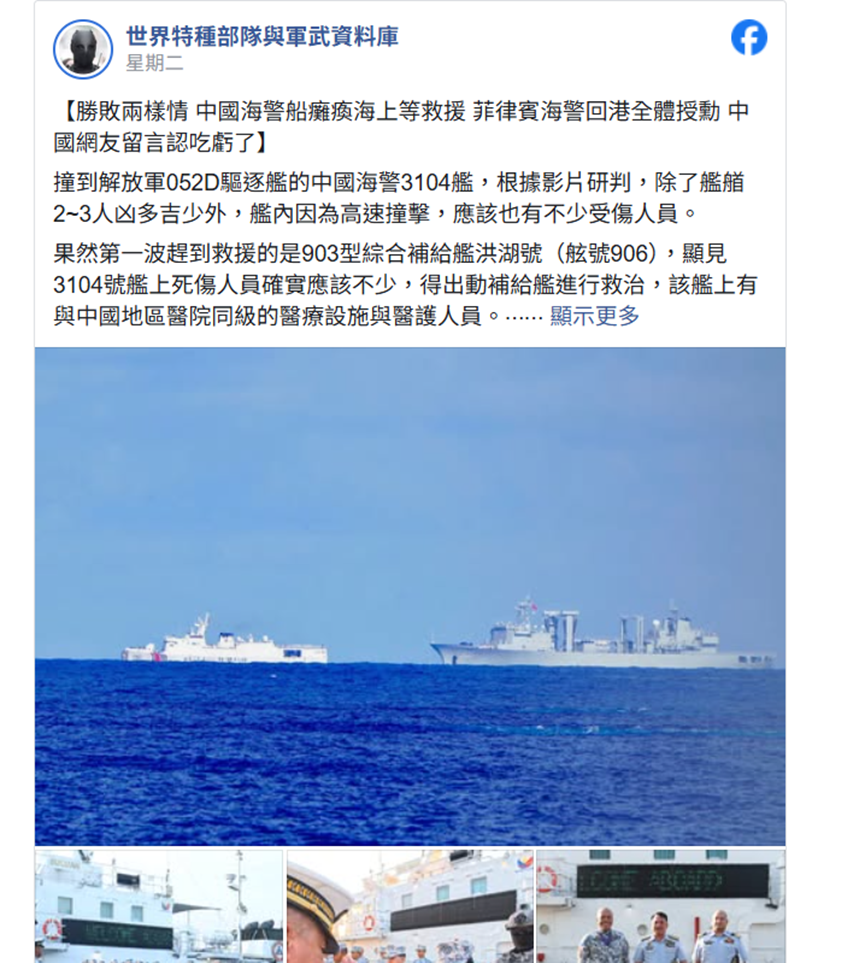Click the dark blue water in the photo

pyautogui.click(x=410, y=755)
